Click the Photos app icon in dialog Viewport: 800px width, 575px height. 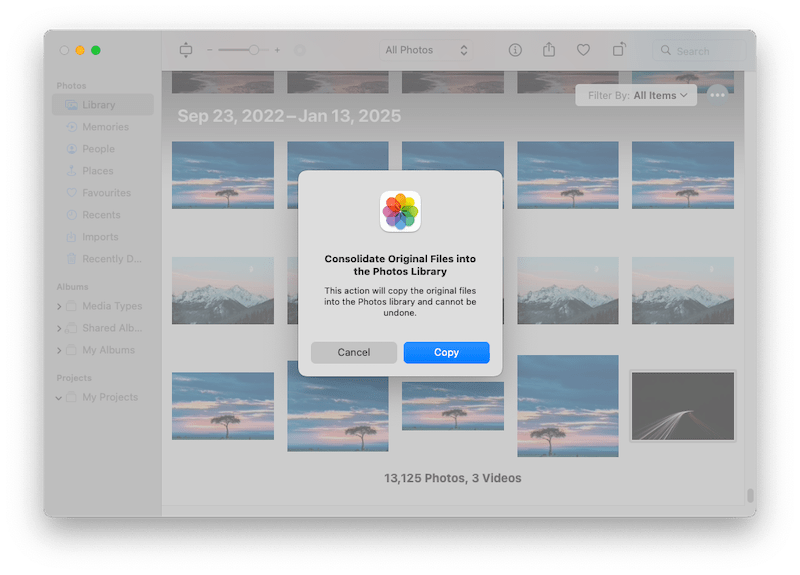[400, 212]
